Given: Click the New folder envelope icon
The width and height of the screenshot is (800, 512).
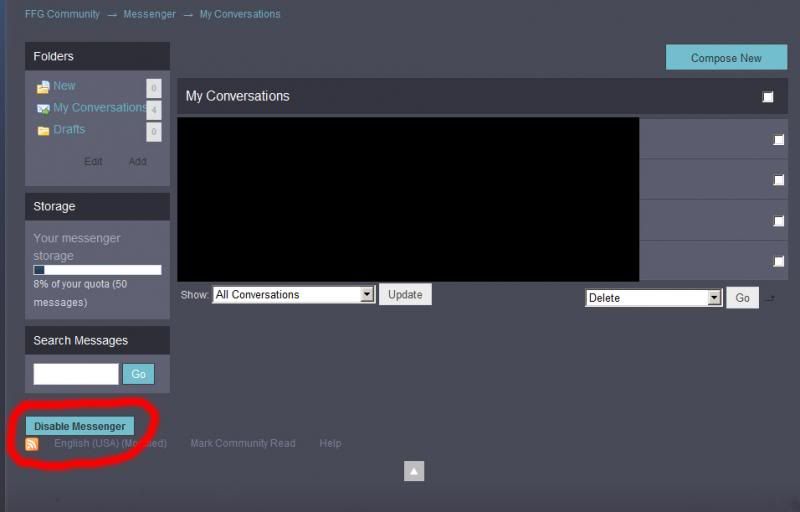Looking at the screenshot, I should click(43, 87).
